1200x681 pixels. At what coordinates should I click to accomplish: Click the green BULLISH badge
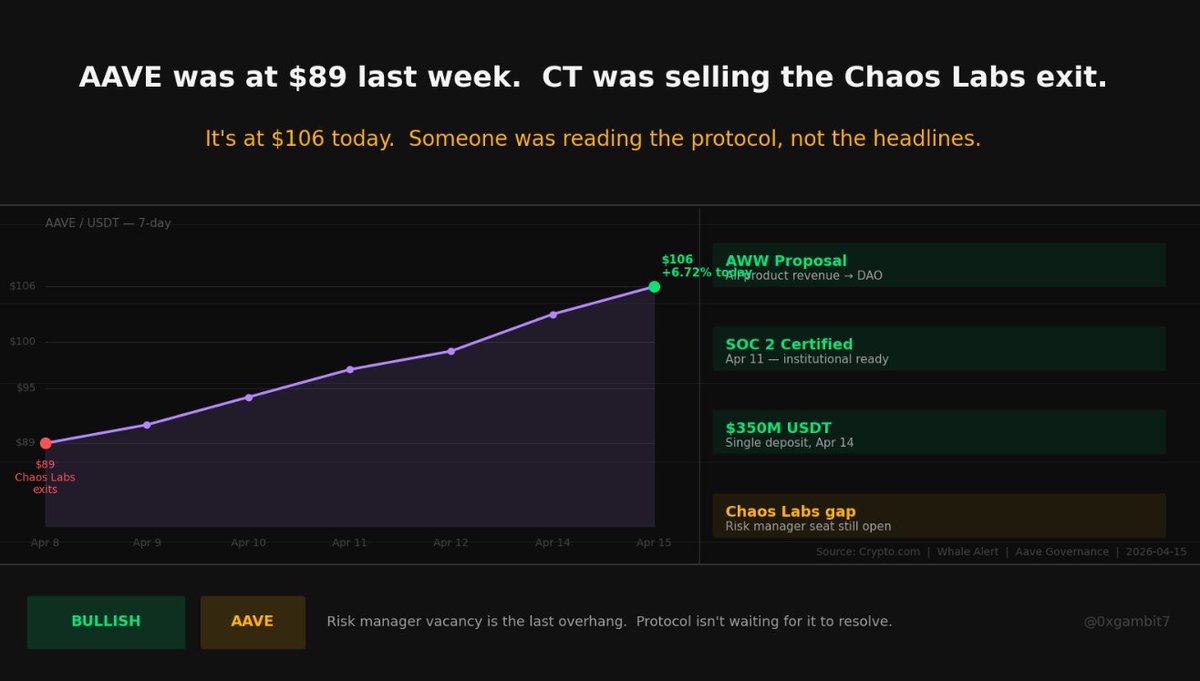click(106, 622)
